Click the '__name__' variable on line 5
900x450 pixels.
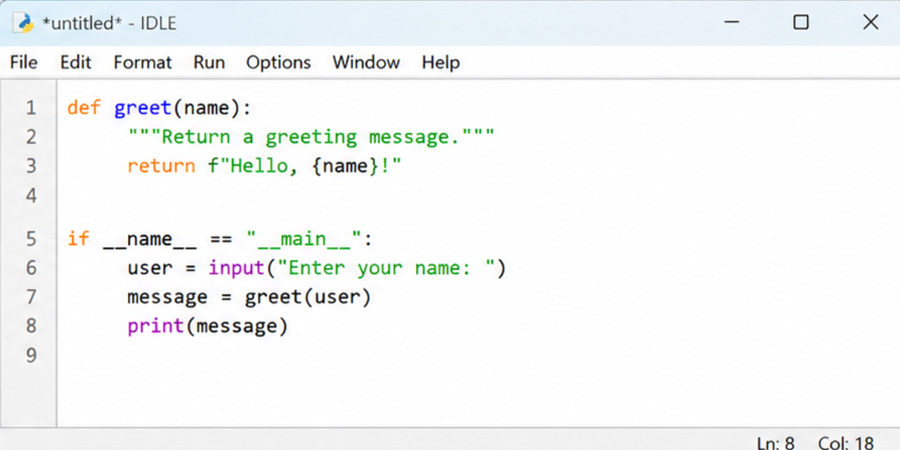point(150,238)
